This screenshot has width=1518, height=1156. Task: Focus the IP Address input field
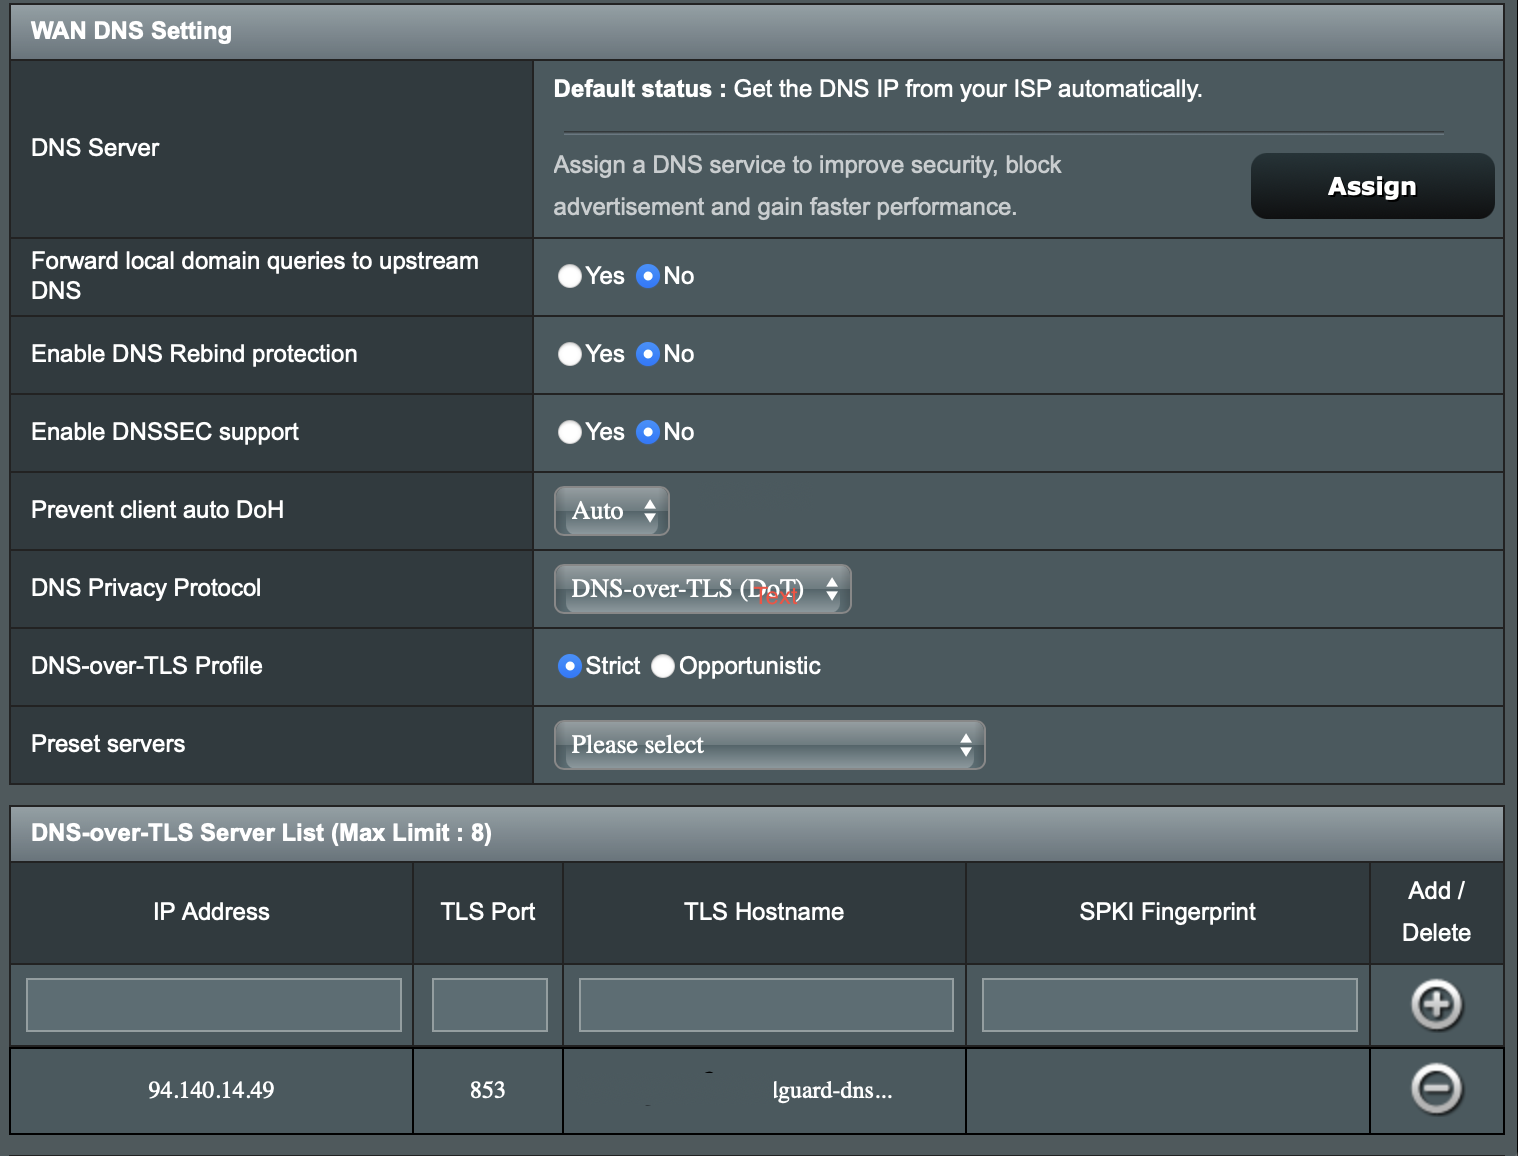[x=213, y=1005]
